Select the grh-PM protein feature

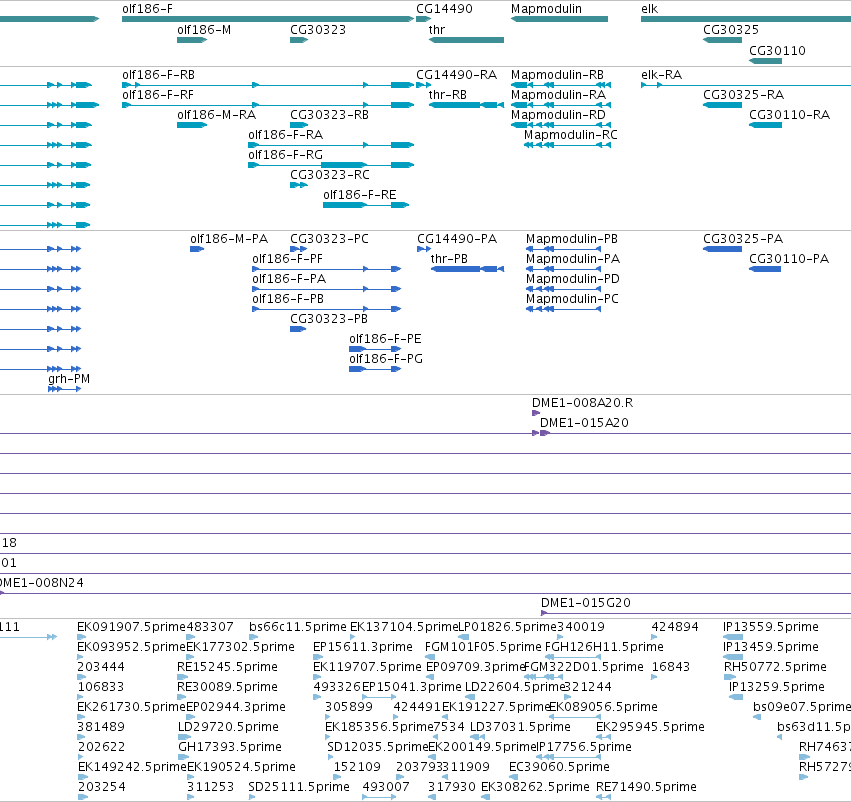click(x=65, y=389)
